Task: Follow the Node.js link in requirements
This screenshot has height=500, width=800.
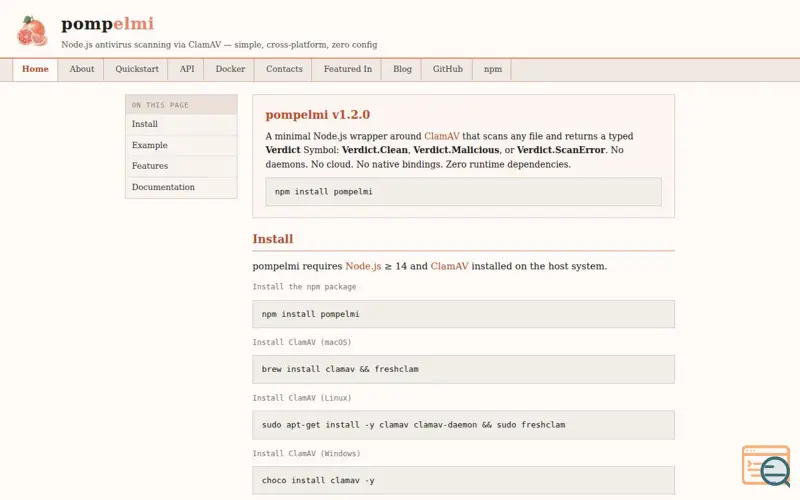Action: point(363,266)
